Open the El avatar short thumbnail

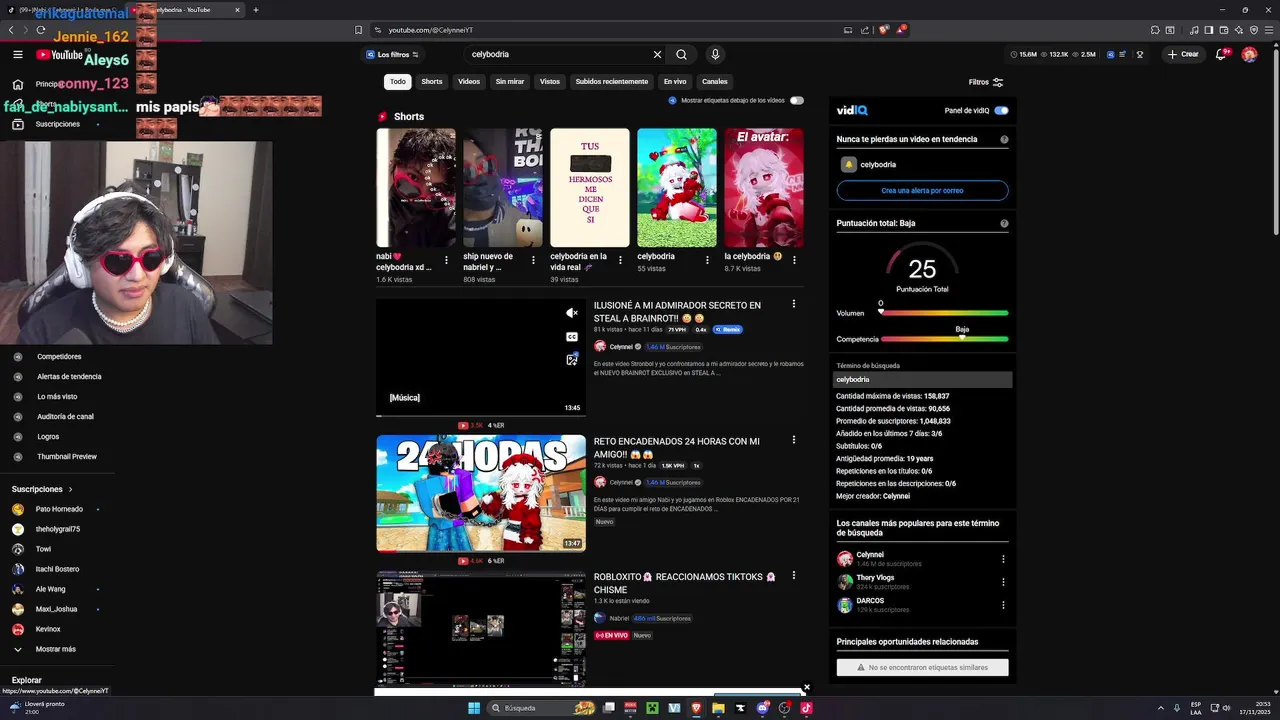tap(764, 188)
